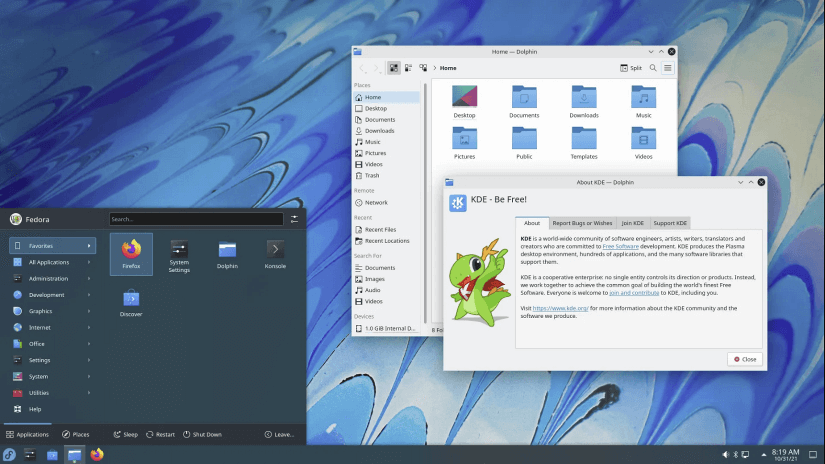This screenshot has width=825, height=464.
Task: Select Audio under Search For
Action: [x=387, y=290]
